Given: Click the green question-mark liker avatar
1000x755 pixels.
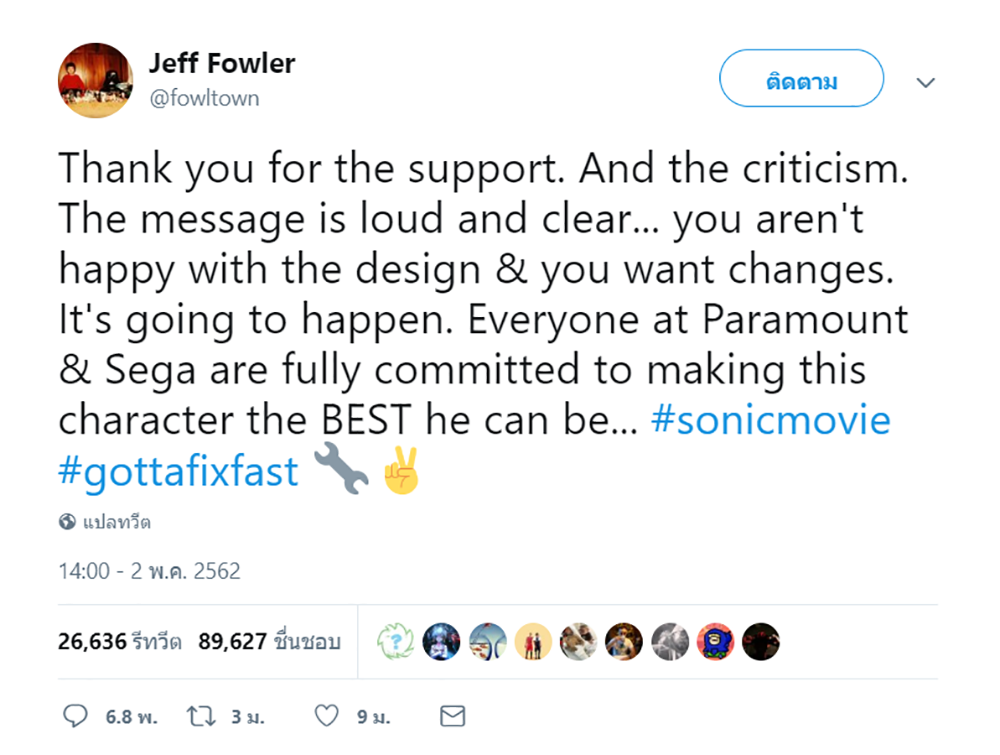Looking at the screenshot, I should 395,642.
